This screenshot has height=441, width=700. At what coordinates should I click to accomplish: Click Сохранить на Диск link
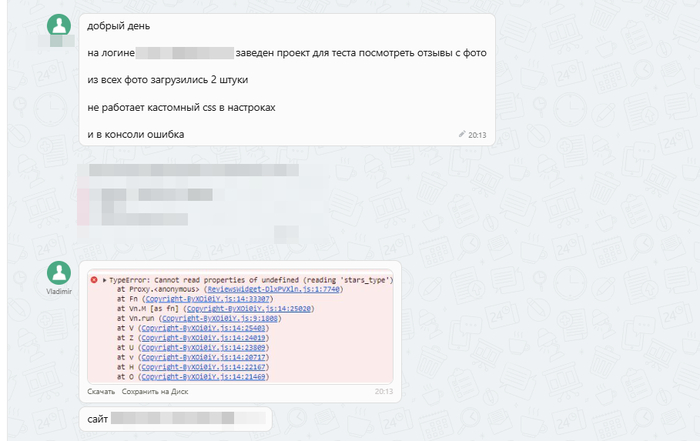153,391
